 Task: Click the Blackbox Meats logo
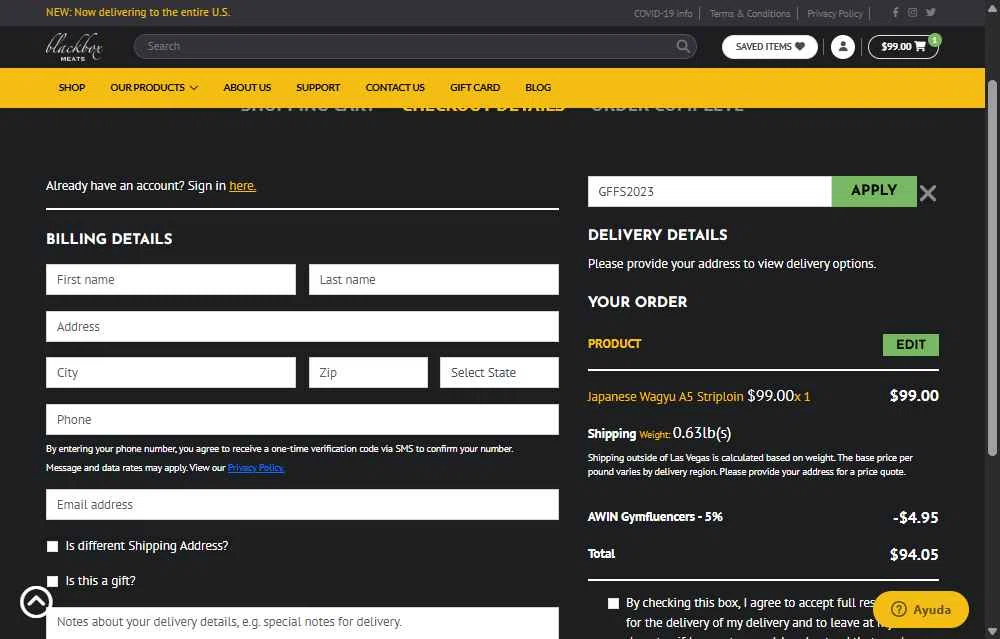[x=73, y=47]
